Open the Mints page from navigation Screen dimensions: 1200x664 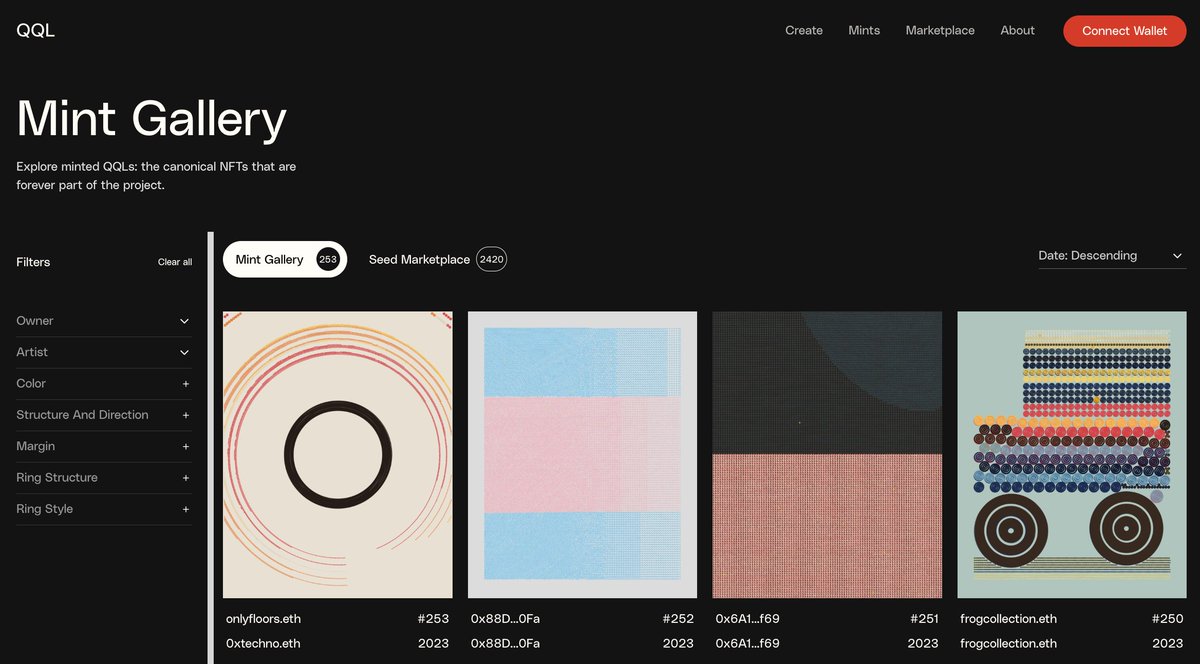pyautogui.click(x=863, y=30)
